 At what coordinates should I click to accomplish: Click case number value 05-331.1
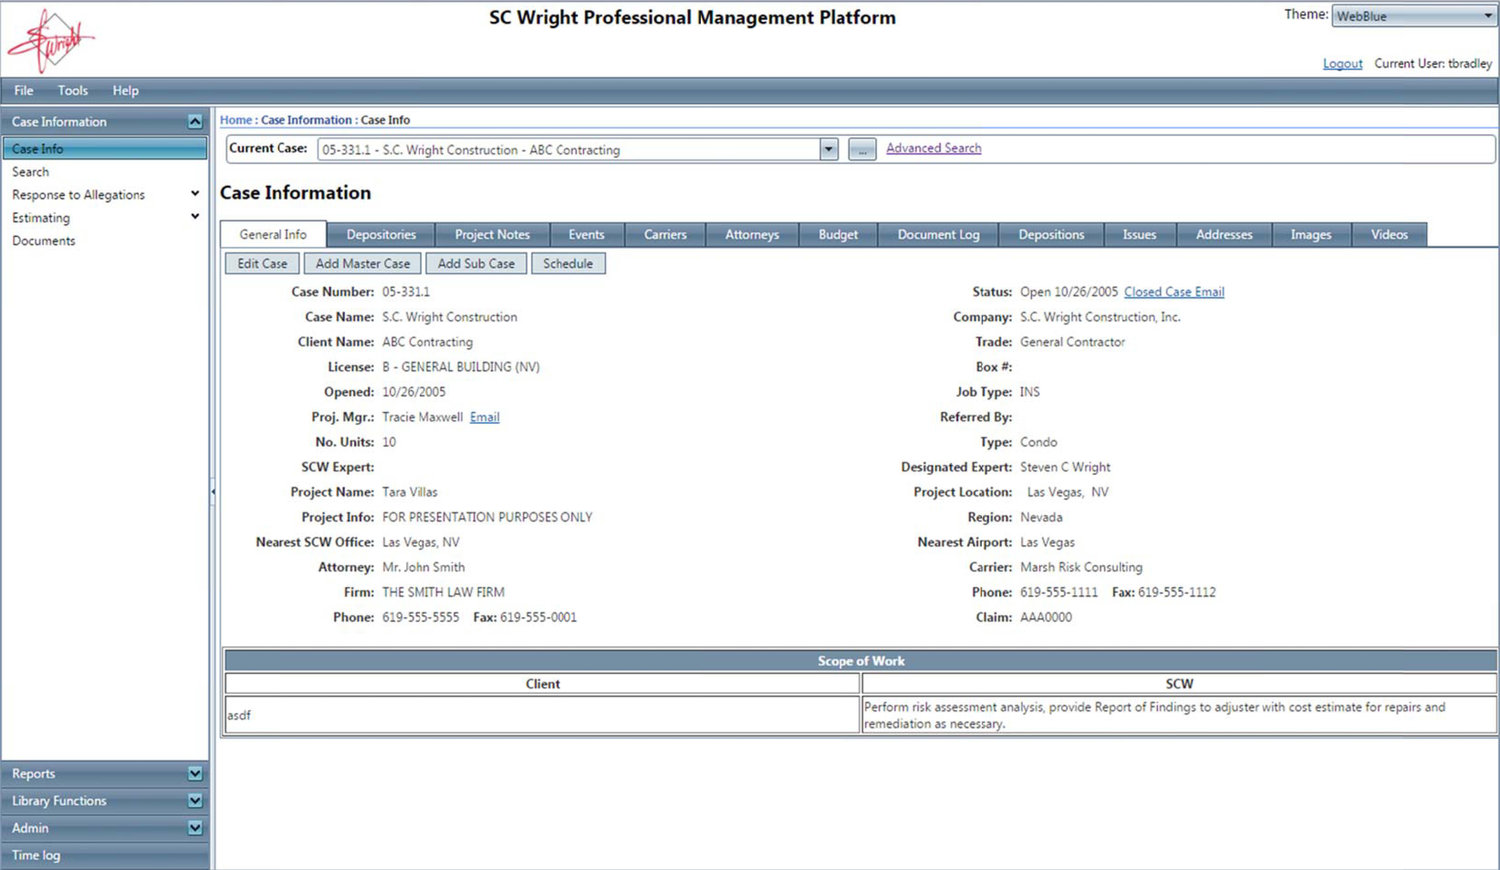coord(406,292)
